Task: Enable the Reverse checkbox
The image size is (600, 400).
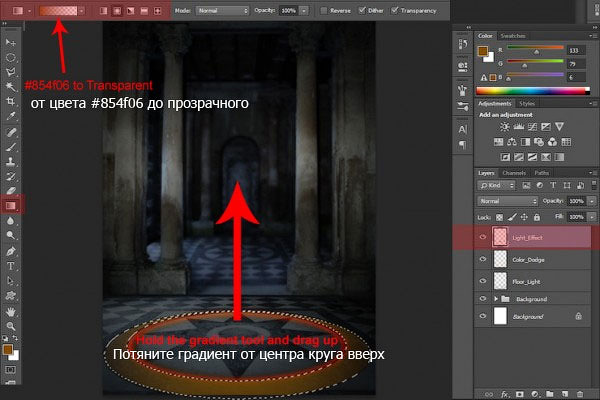Action: coord(326,10)
